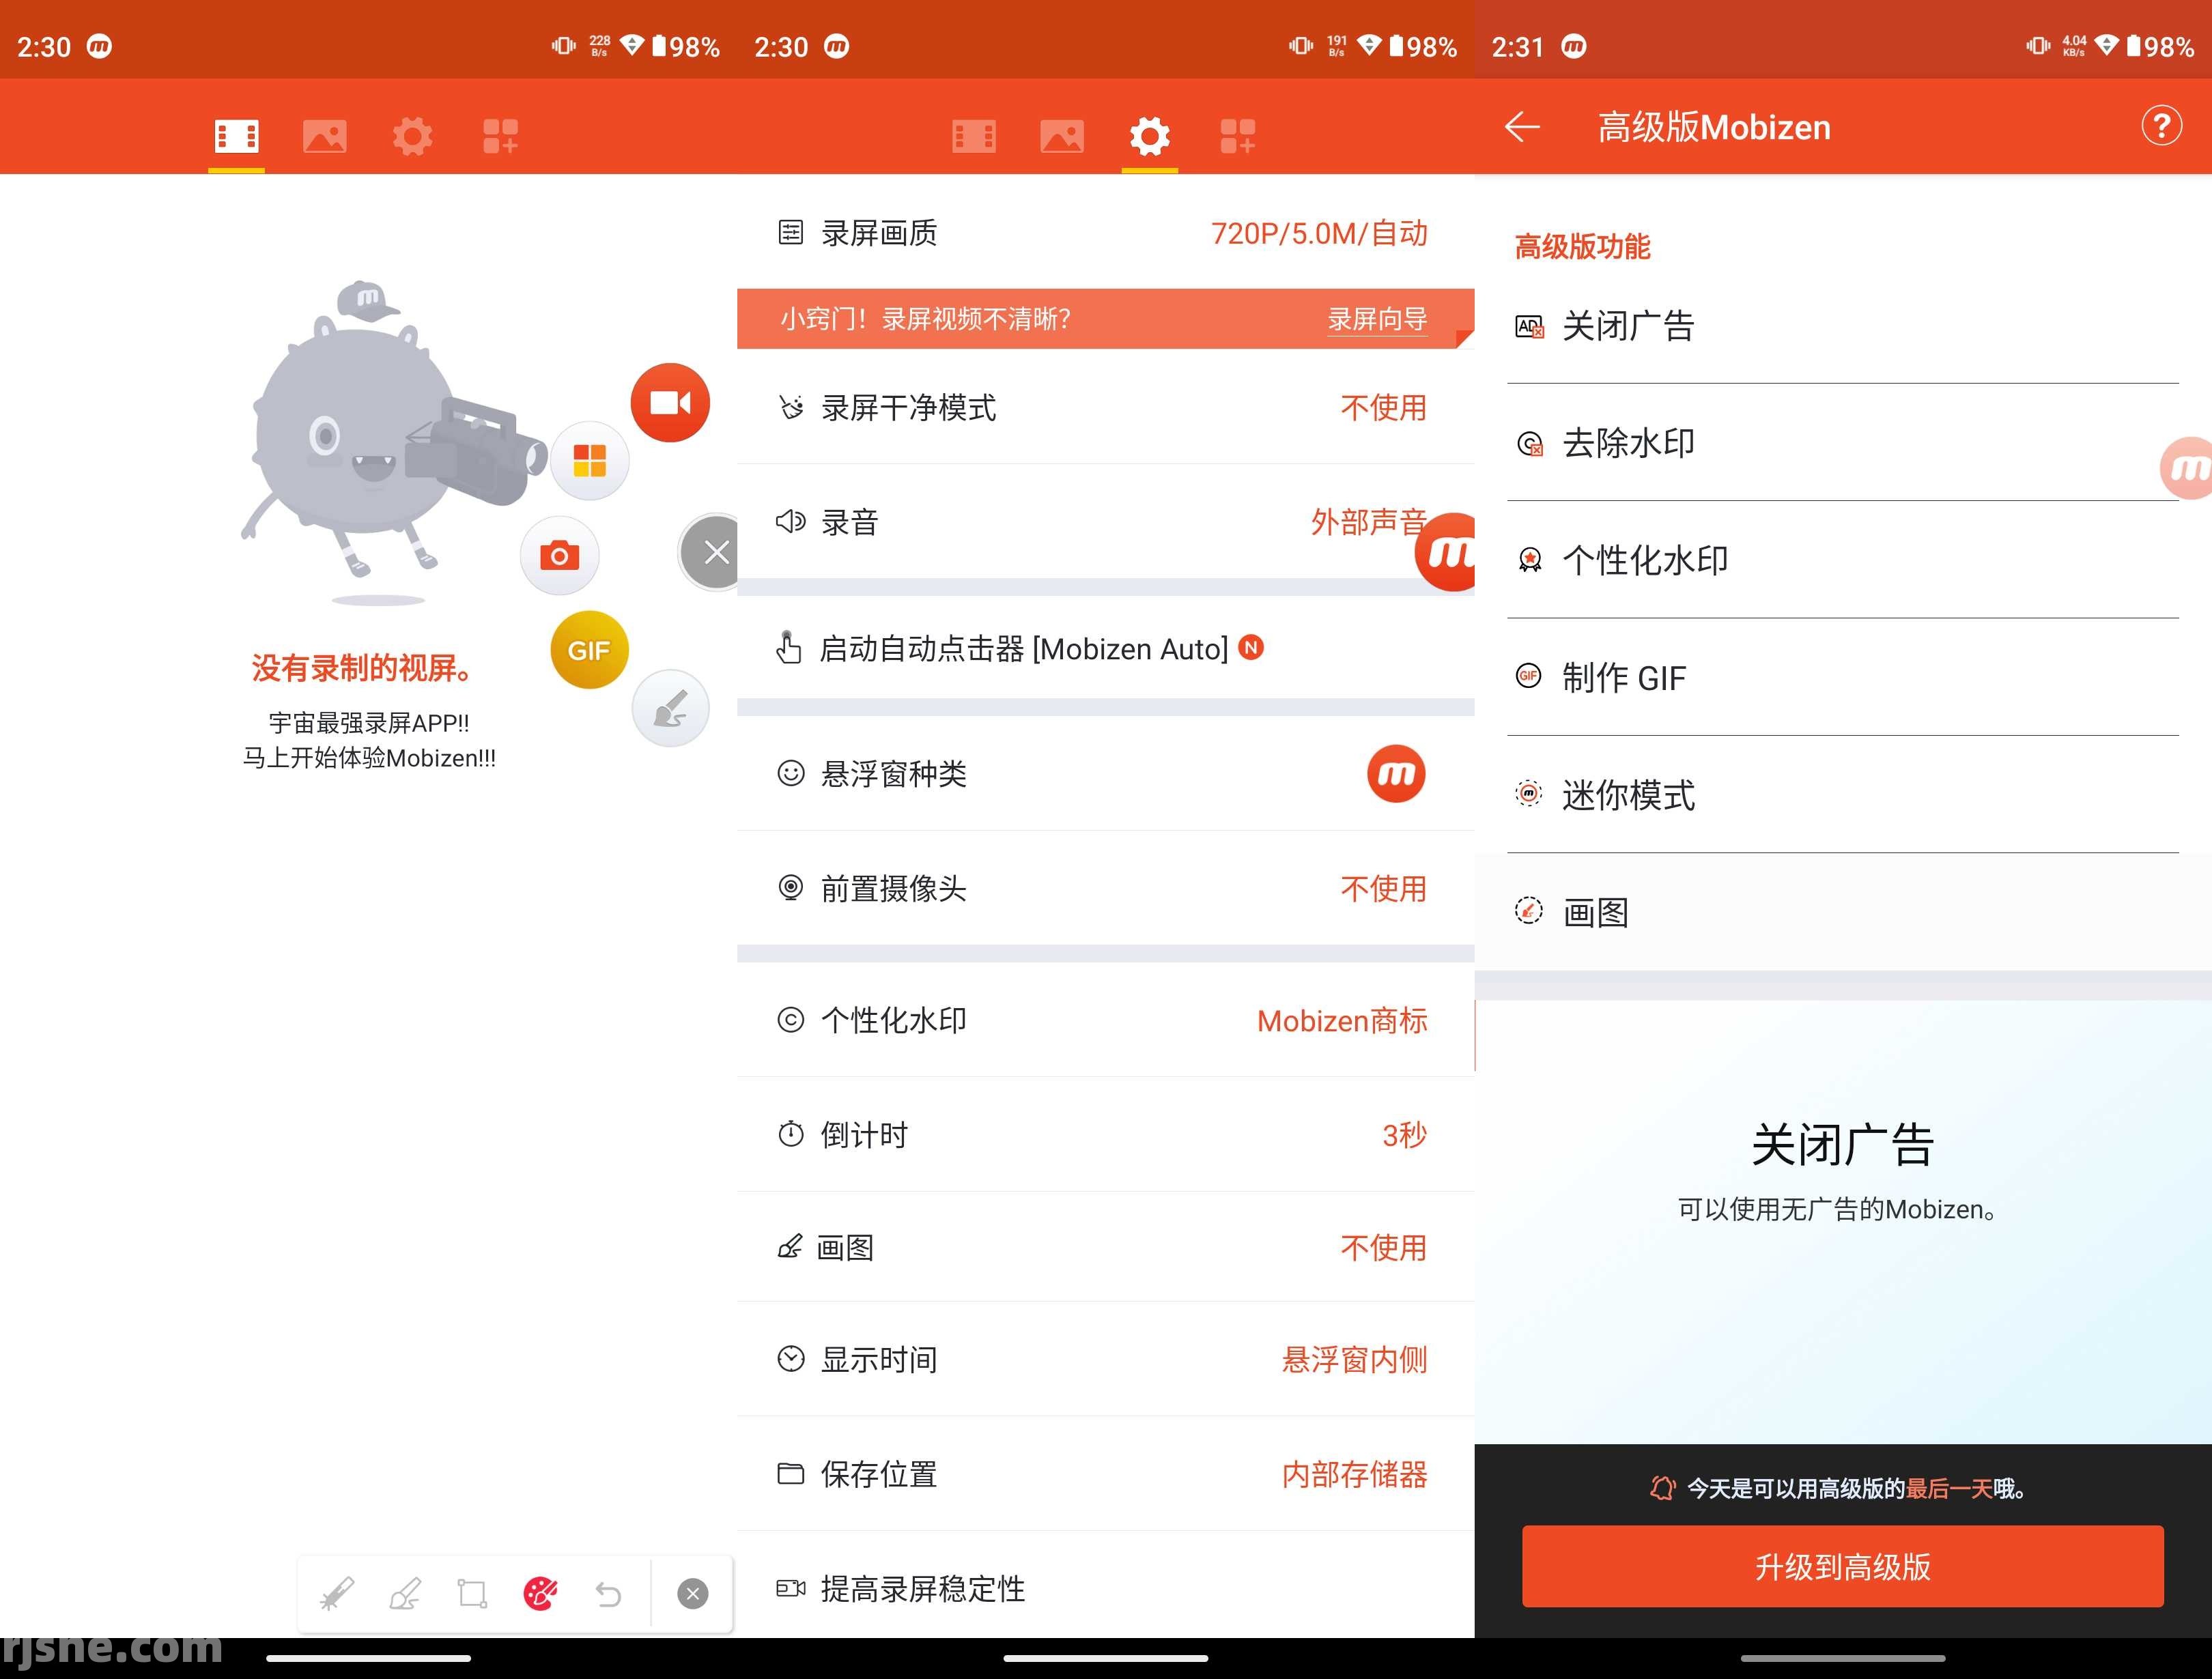2212x1679 pixels.
Task: Select 制作 GIF premium feature
Action: point(1842,678)
